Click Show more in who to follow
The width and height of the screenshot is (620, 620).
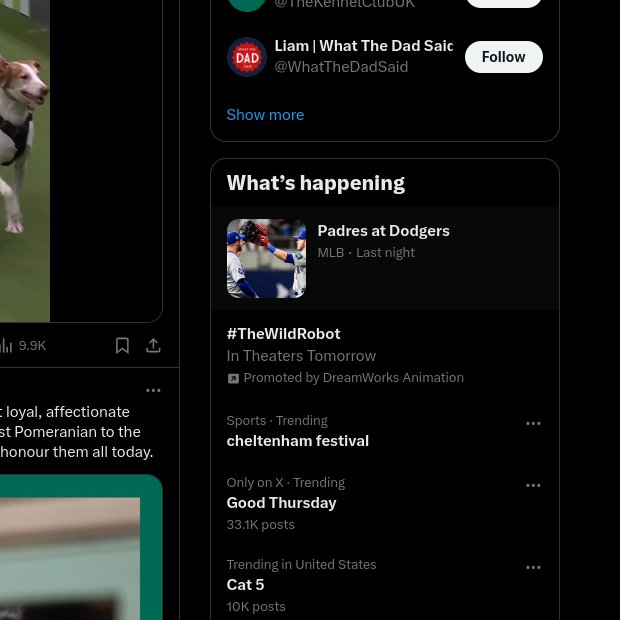coord(265,115)
